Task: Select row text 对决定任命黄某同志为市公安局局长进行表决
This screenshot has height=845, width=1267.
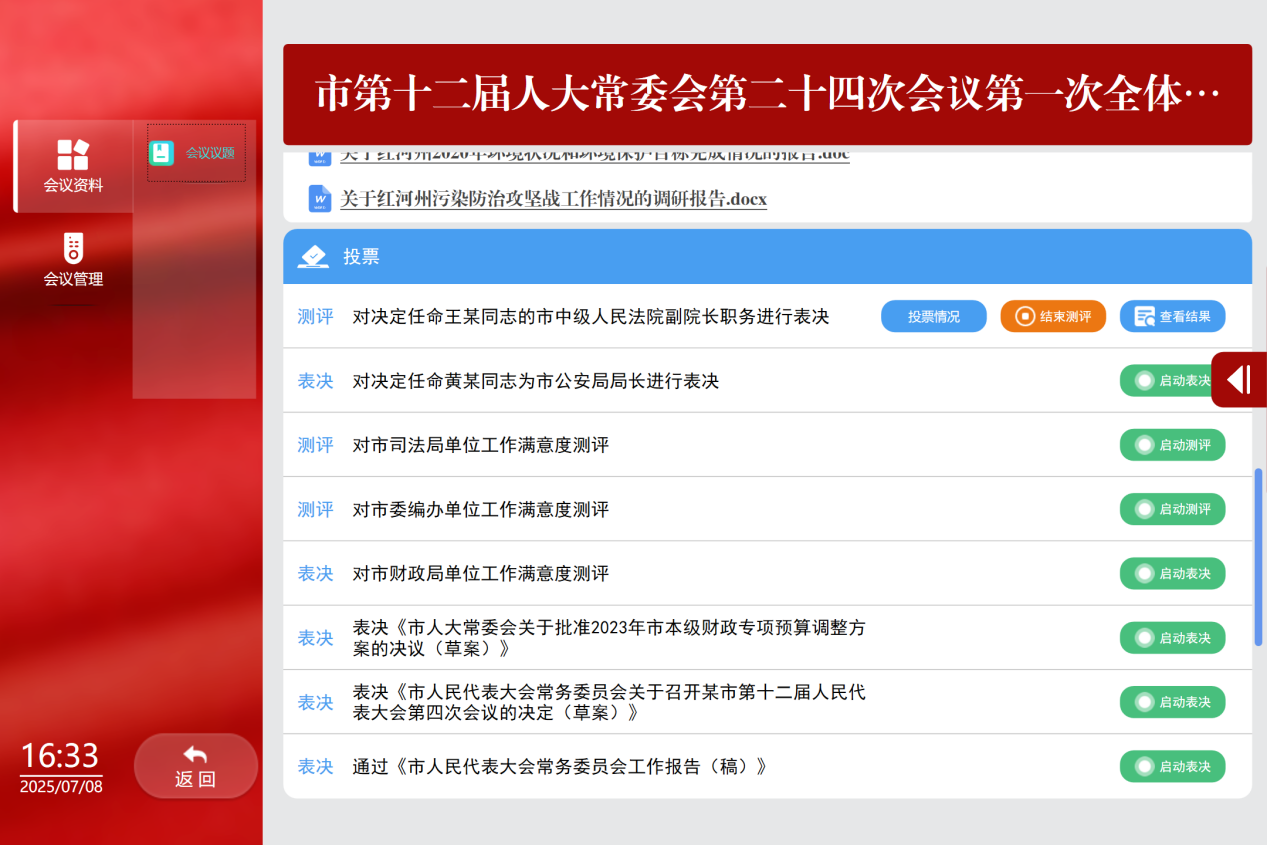Action: 536,381
